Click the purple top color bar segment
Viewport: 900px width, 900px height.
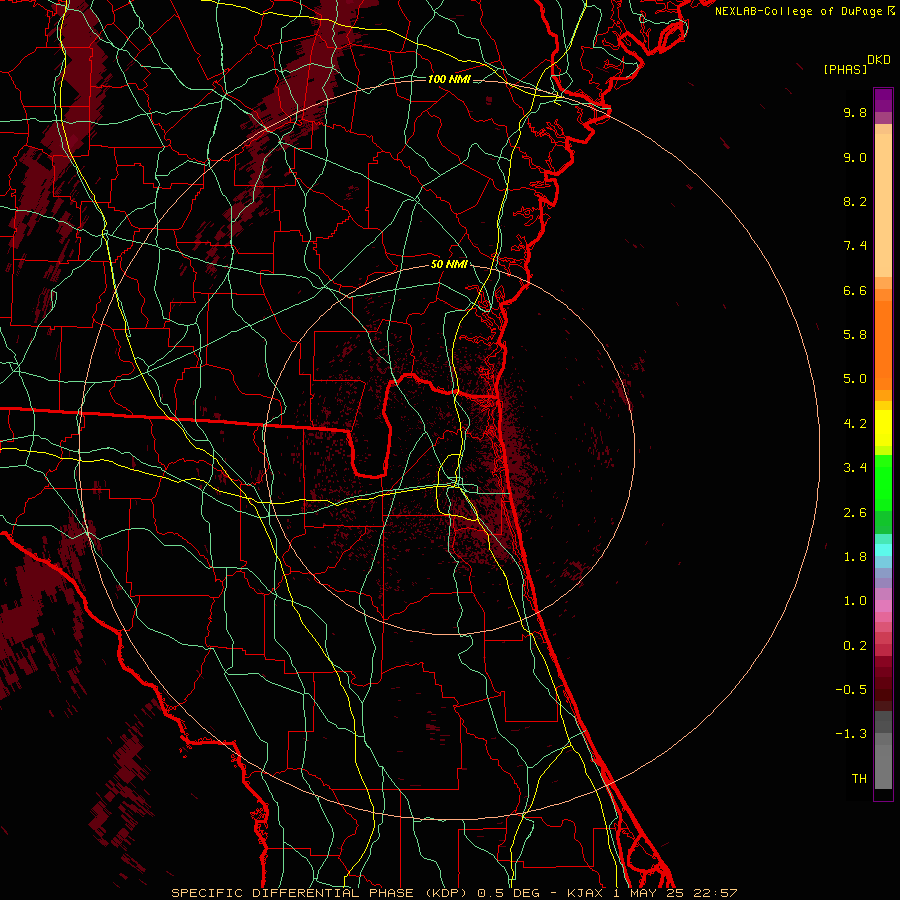(x=883, y=100)
